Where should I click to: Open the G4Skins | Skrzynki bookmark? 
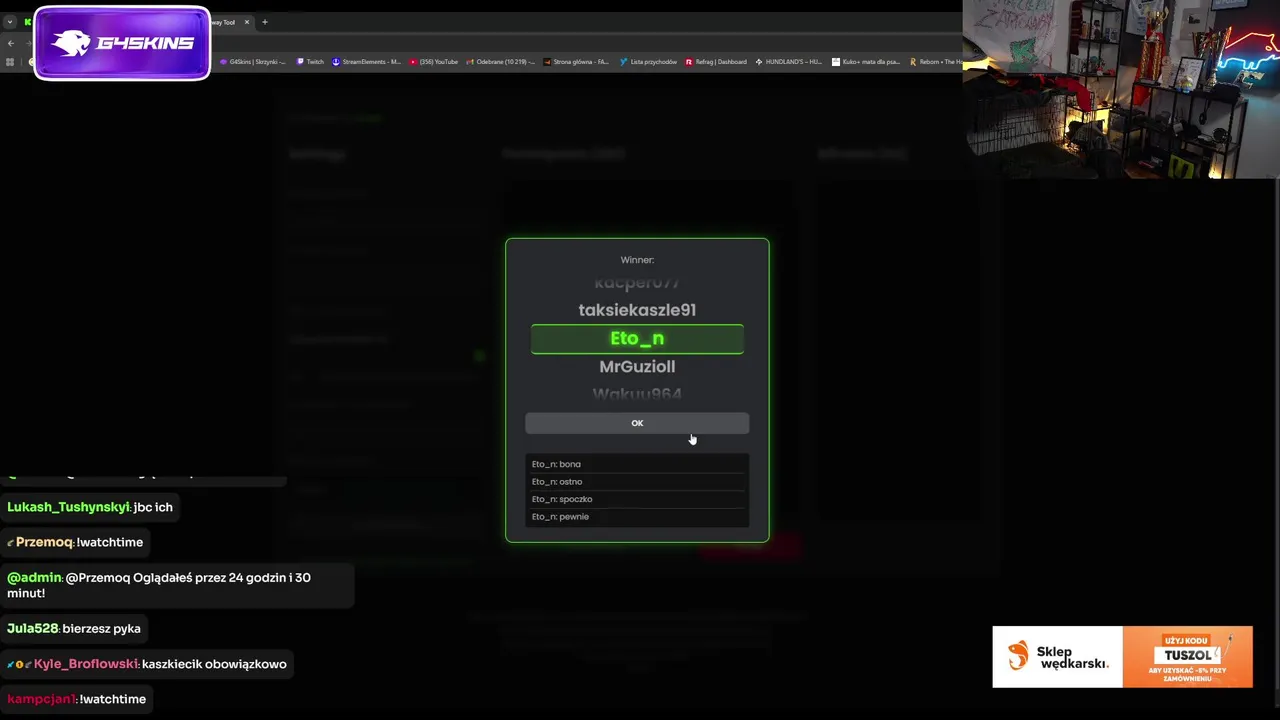pos(253,62)
